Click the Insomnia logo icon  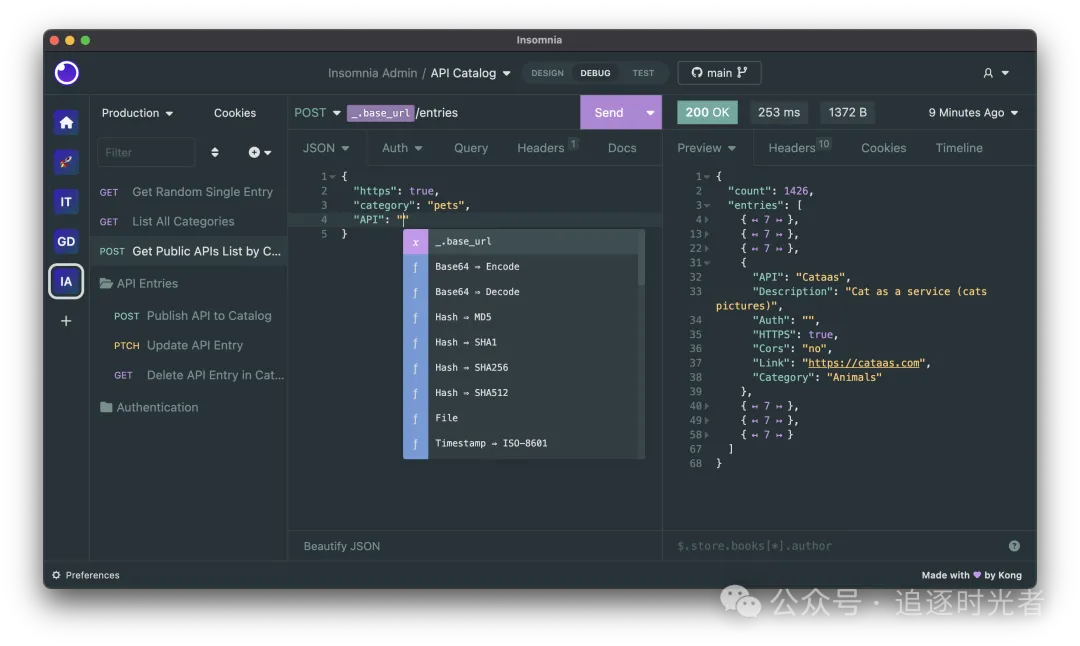pyautogui.click(x=66, y=73)
